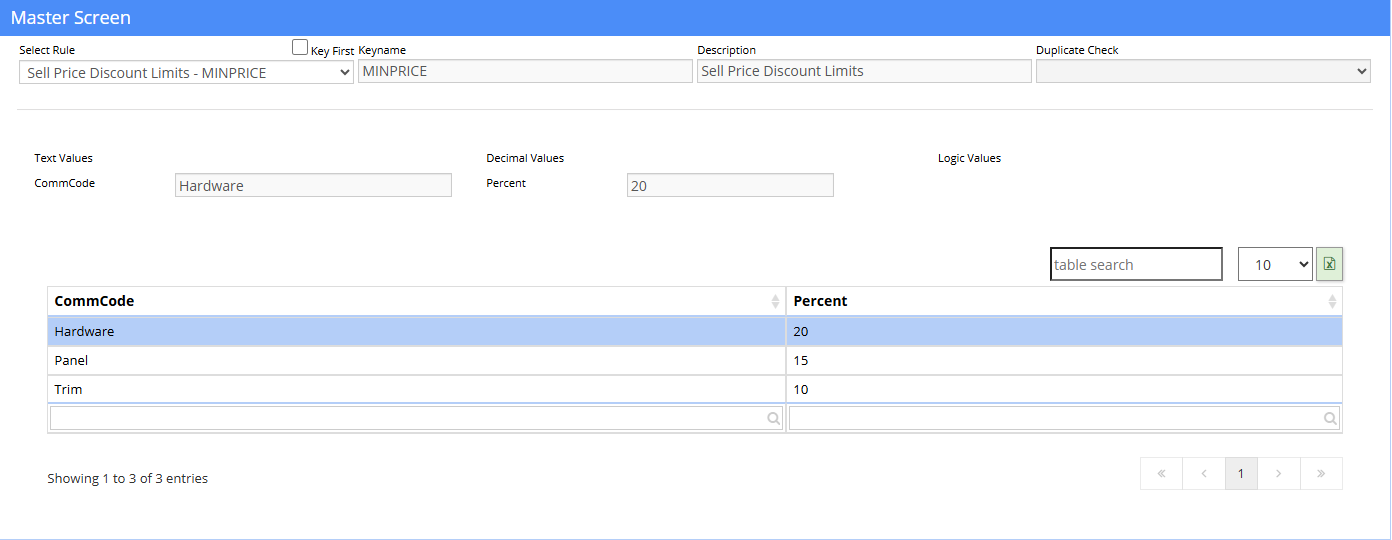Click the Description field

click(x=864, y=71)
